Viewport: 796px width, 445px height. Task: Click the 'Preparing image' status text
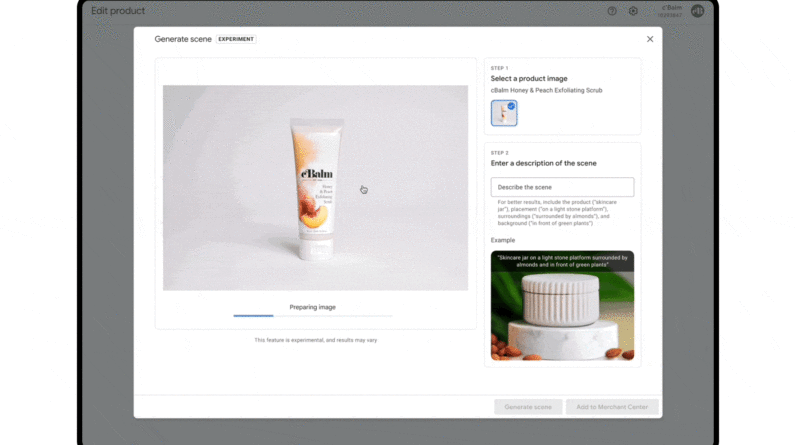coord(313,307)
